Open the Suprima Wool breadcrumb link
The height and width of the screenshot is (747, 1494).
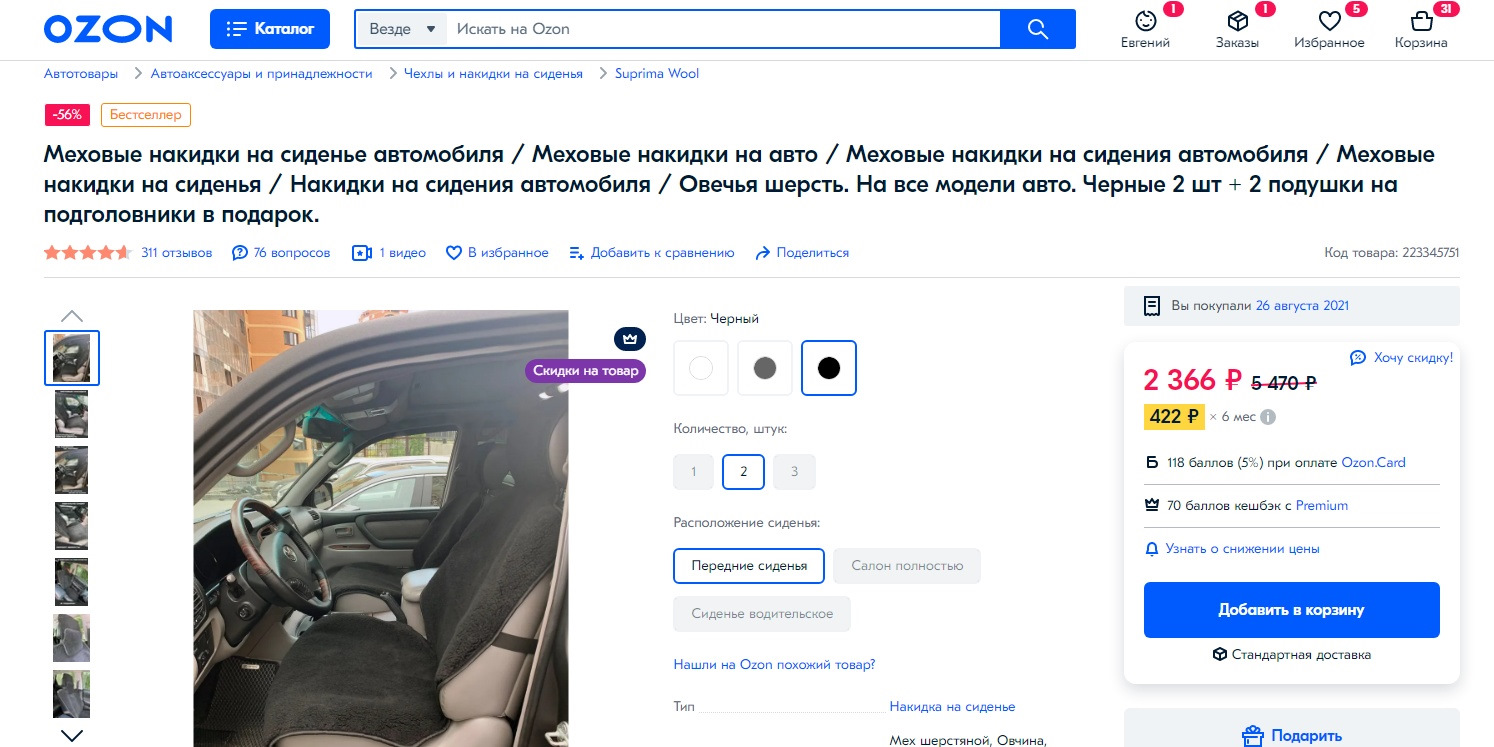coord(657,73)
